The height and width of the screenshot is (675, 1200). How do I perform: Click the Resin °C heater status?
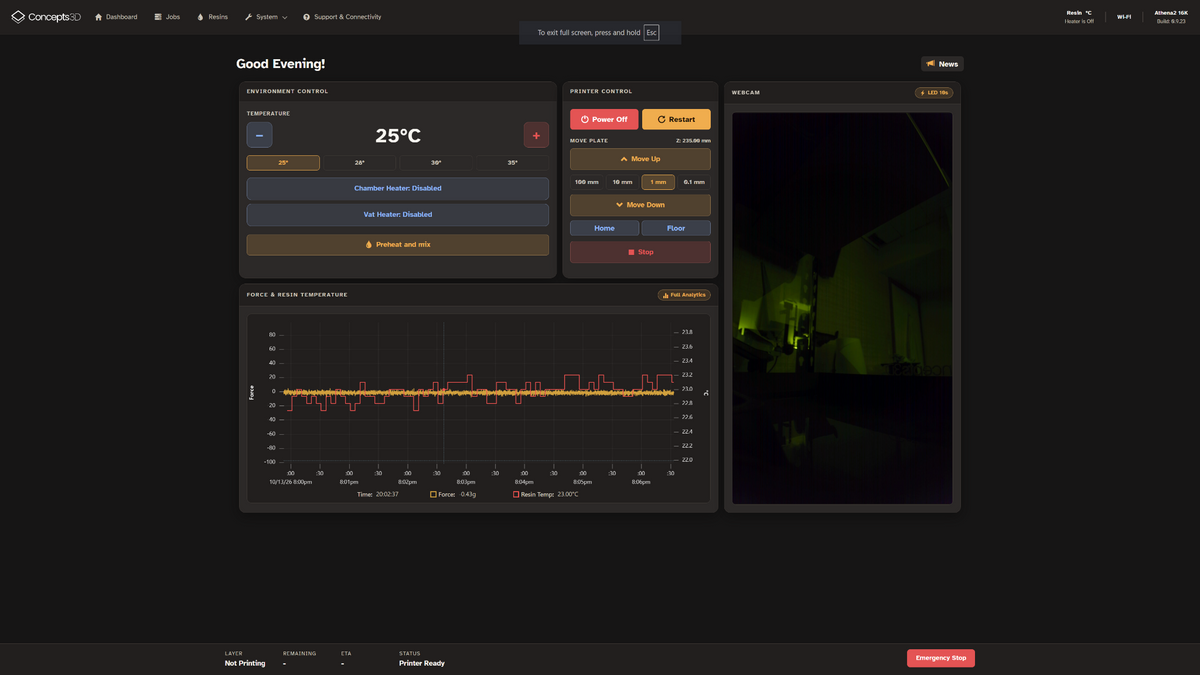(x=1079, y=17)
